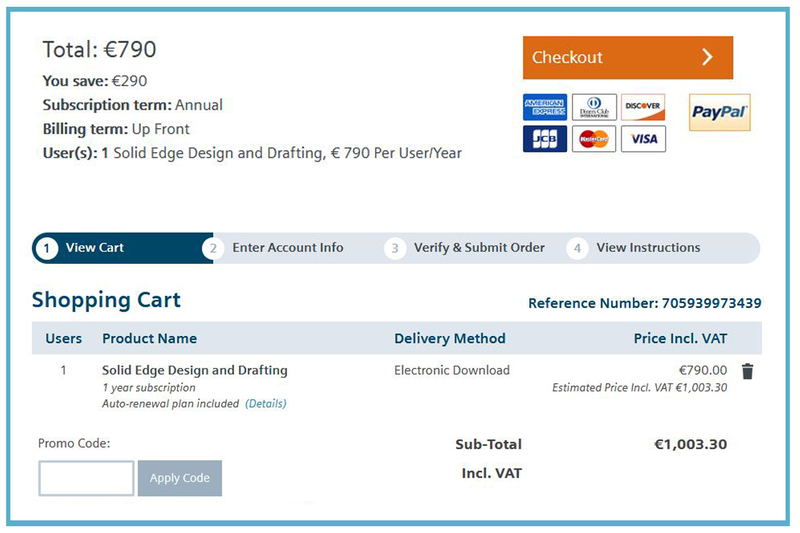Click the You save: €290 line

(x=95, y=81)
